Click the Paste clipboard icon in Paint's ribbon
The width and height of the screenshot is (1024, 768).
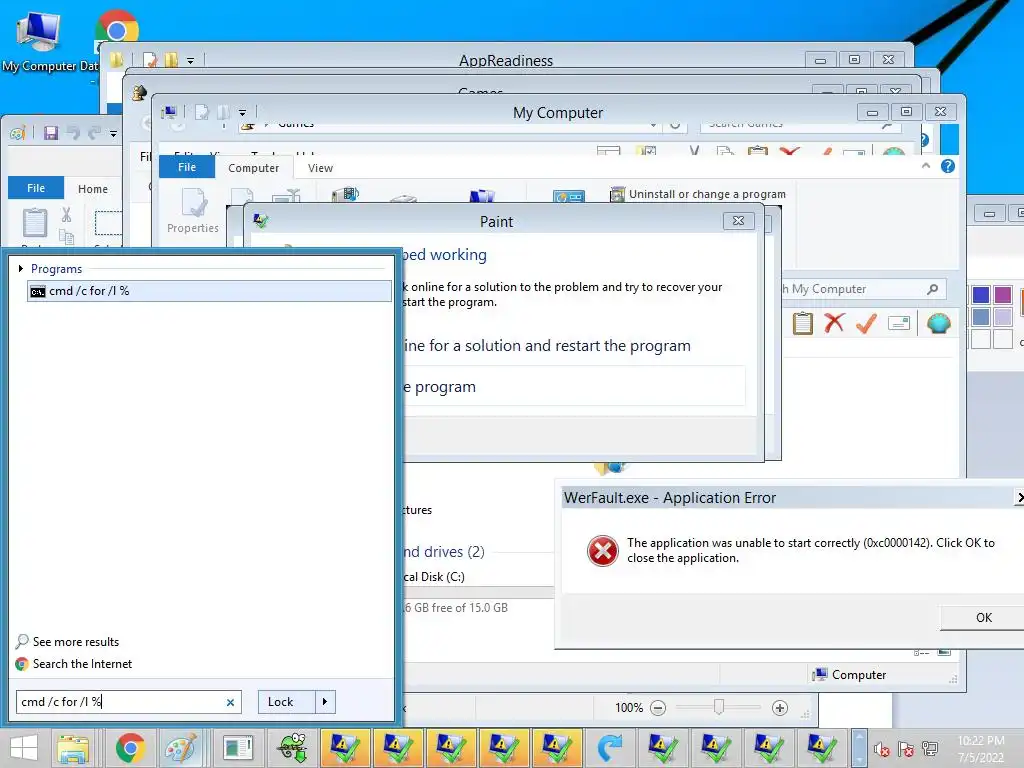pyautogui.click(x=35, y=223)
